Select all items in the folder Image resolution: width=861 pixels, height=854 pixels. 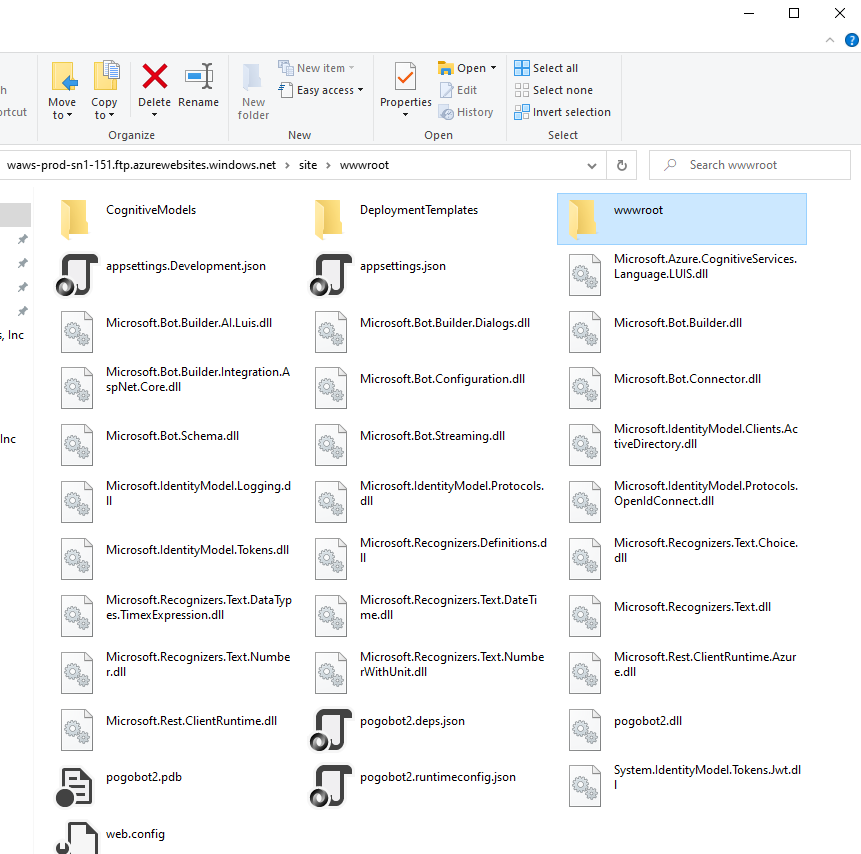(546, 67)
